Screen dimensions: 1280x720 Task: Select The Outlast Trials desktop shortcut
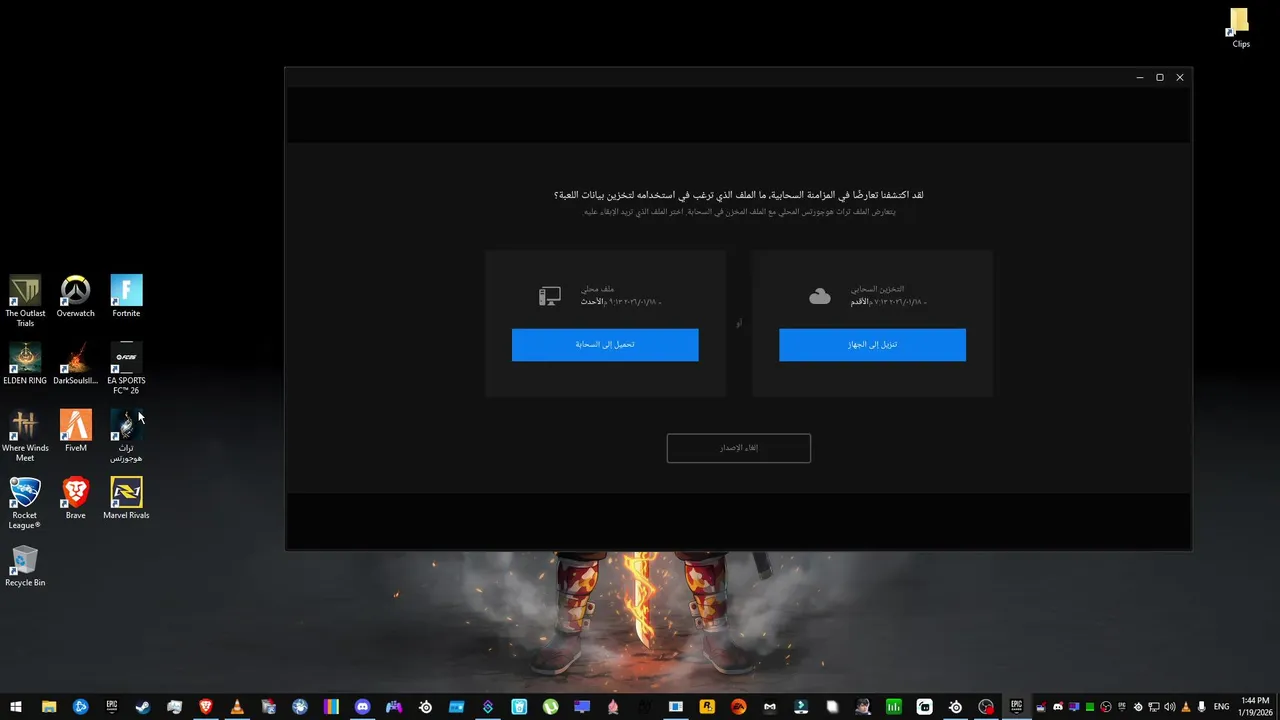coord(25,300)
